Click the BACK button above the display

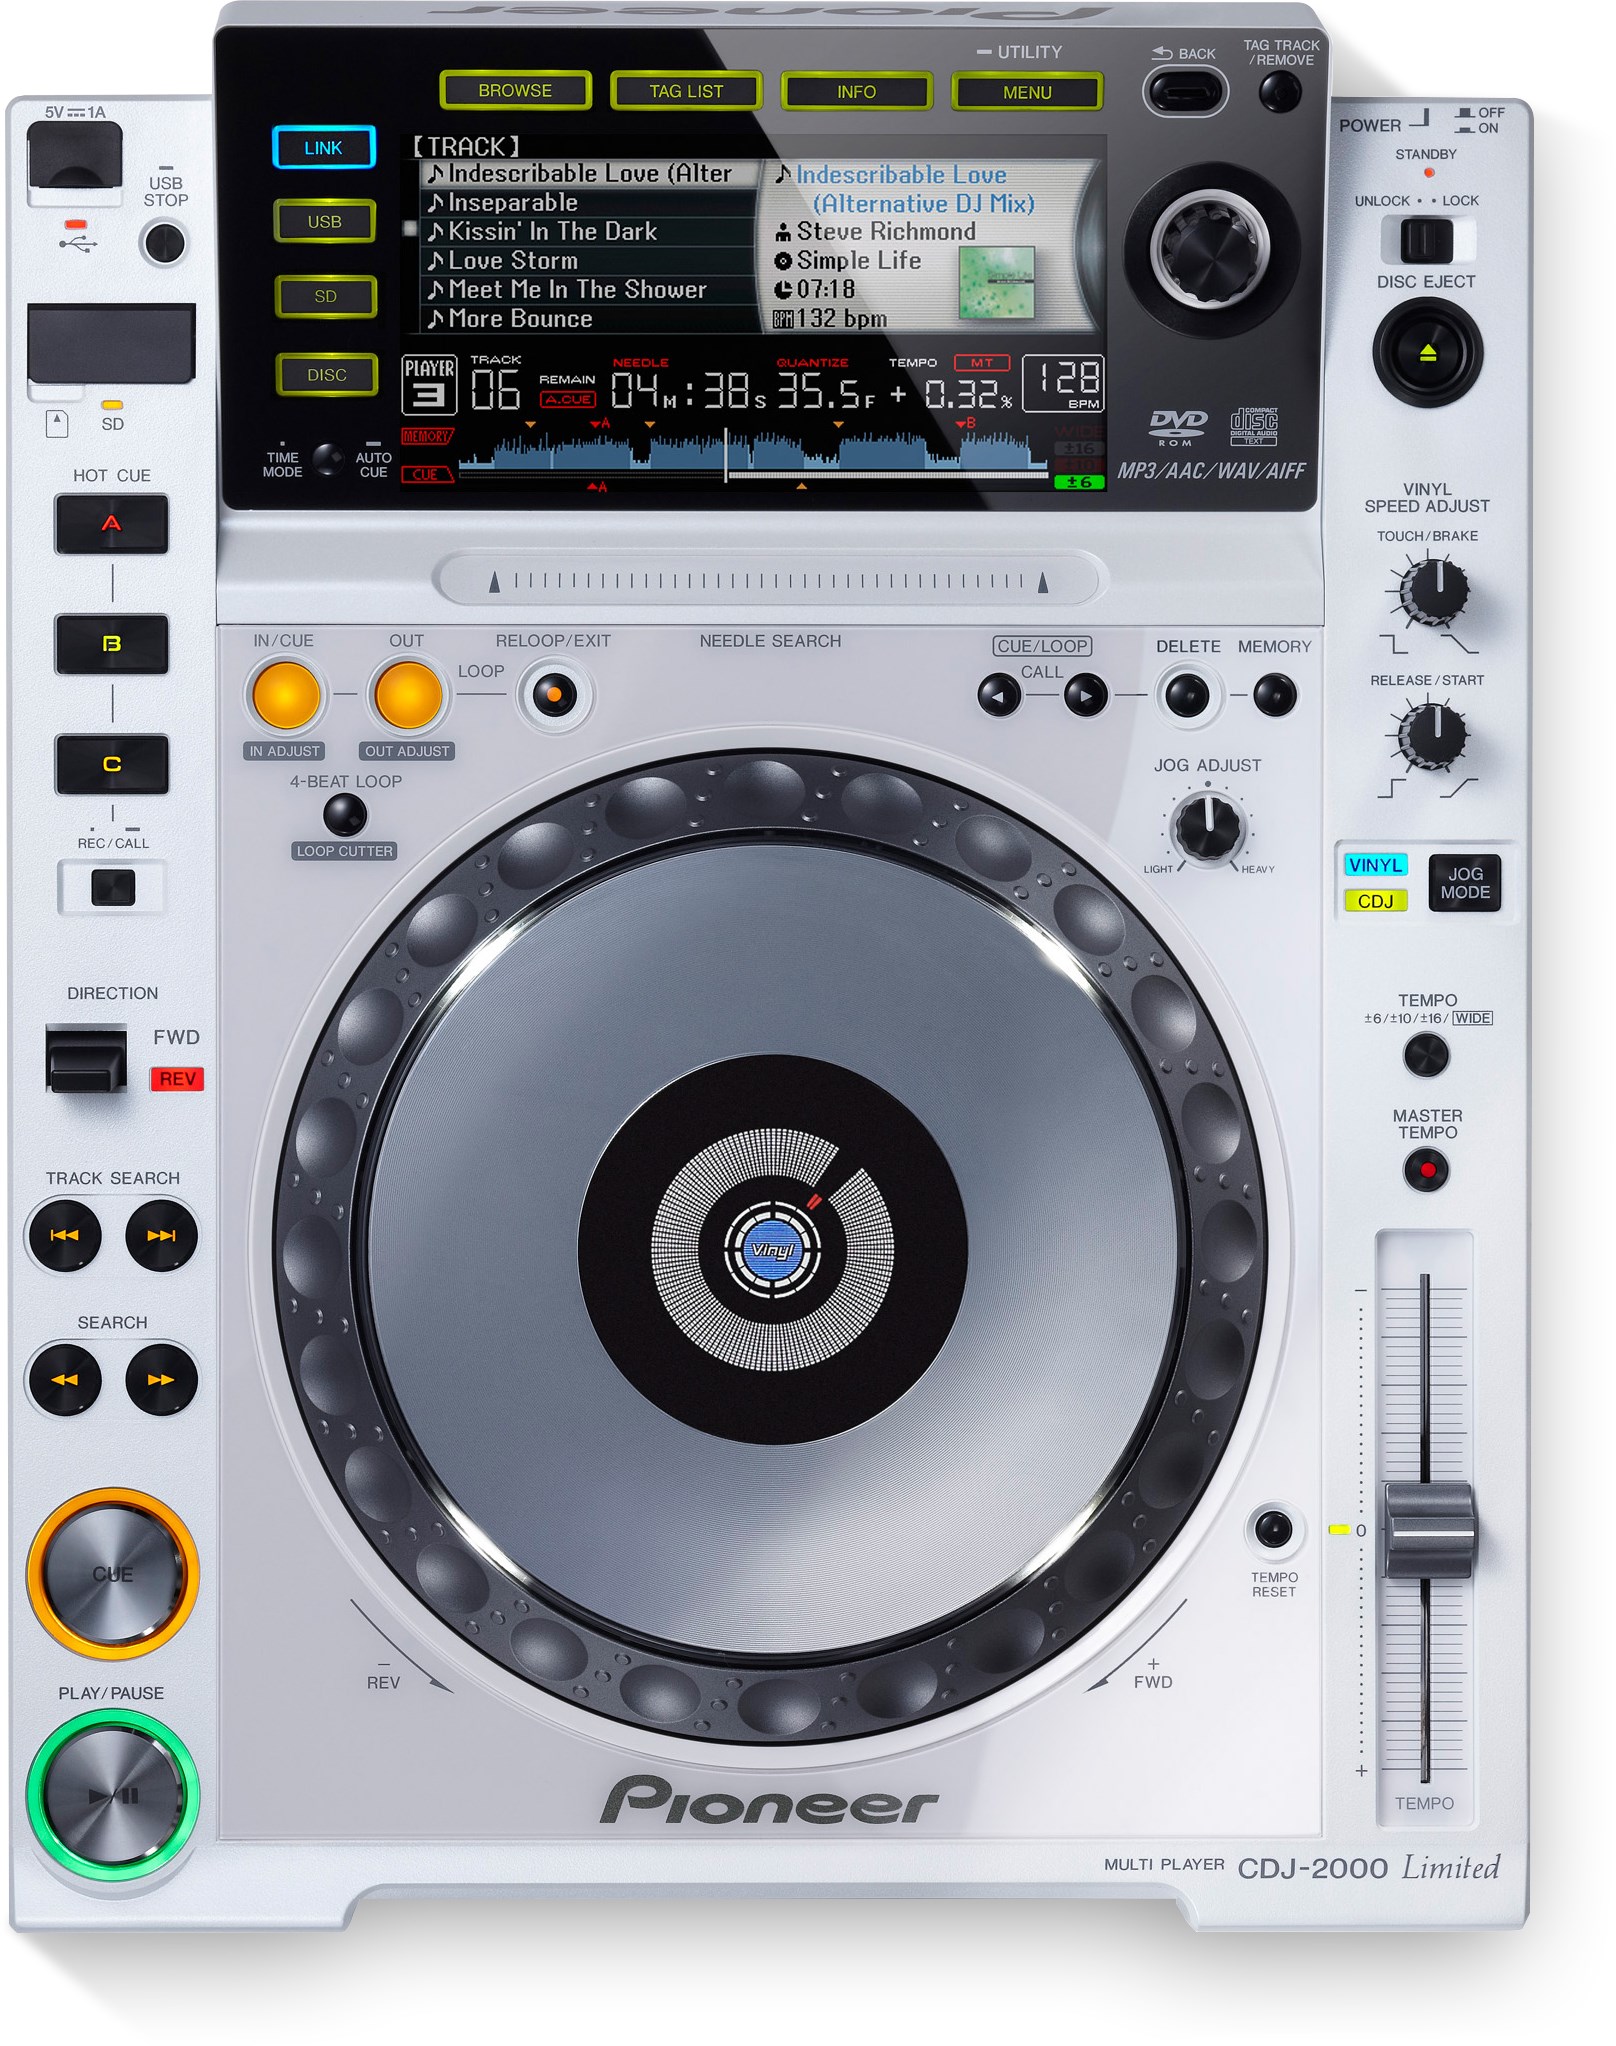[1185, 93]
